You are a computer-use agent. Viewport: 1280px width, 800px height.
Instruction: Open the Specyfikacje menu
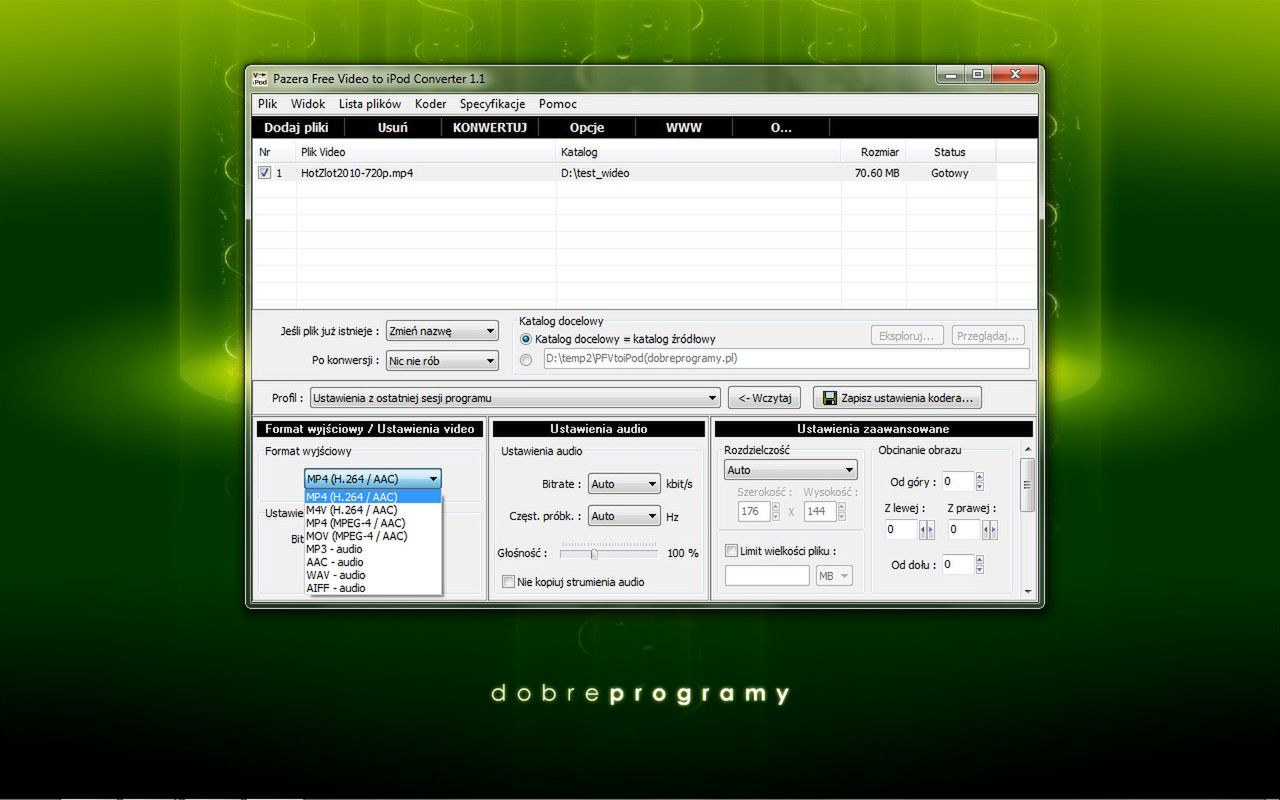pyautogui.click(x=492, y=104)
